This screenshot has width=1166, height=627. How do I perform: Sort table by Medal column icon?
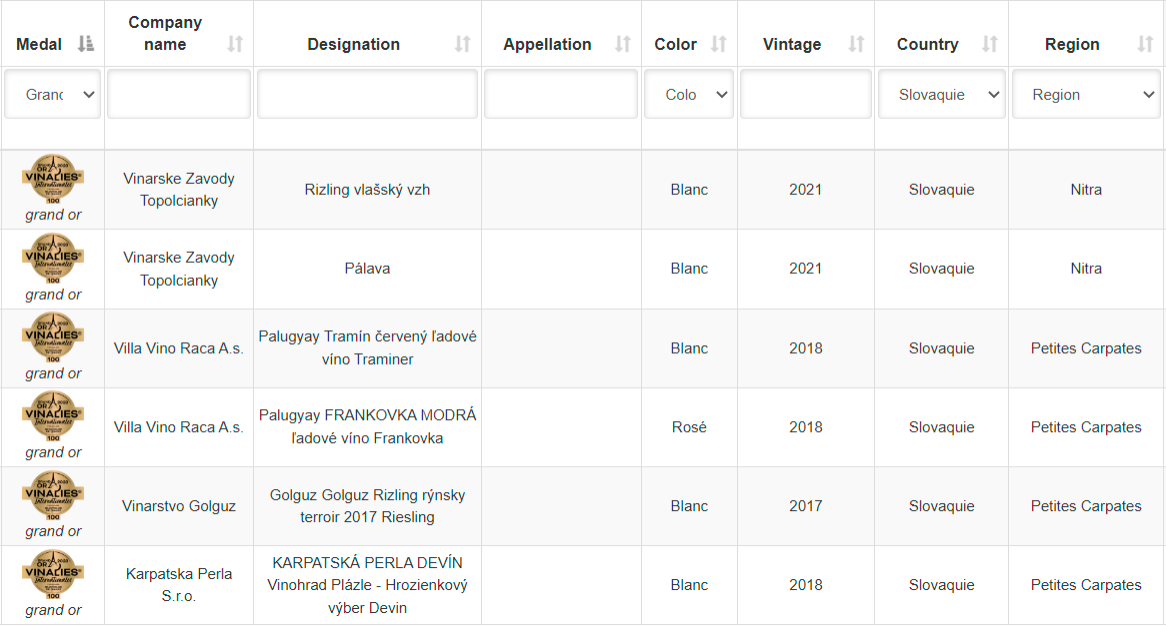click(86, 44)
